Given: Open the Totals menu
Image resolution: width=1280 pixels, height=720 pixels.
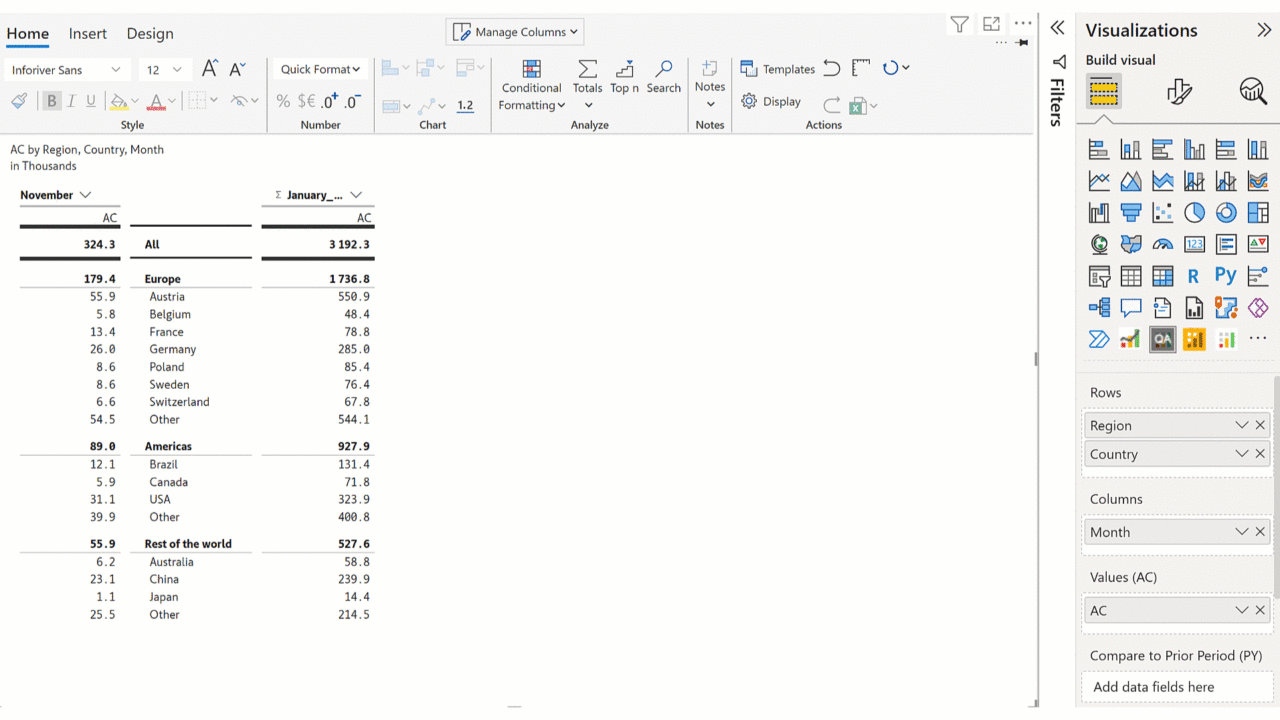Looking at the screenshot, I should tap(588, 84).
